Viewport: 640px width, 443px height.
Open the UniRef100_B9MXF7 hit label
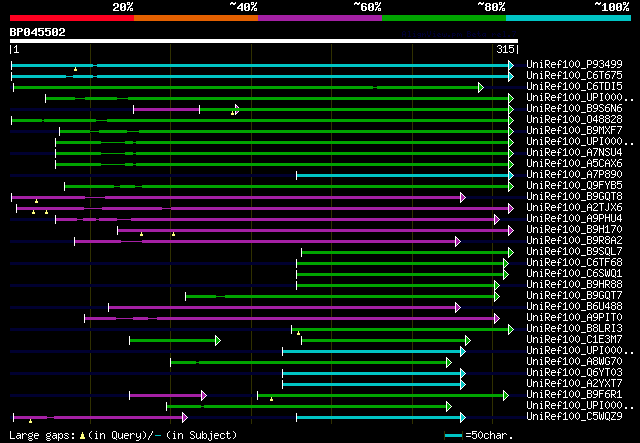[574, 130]
